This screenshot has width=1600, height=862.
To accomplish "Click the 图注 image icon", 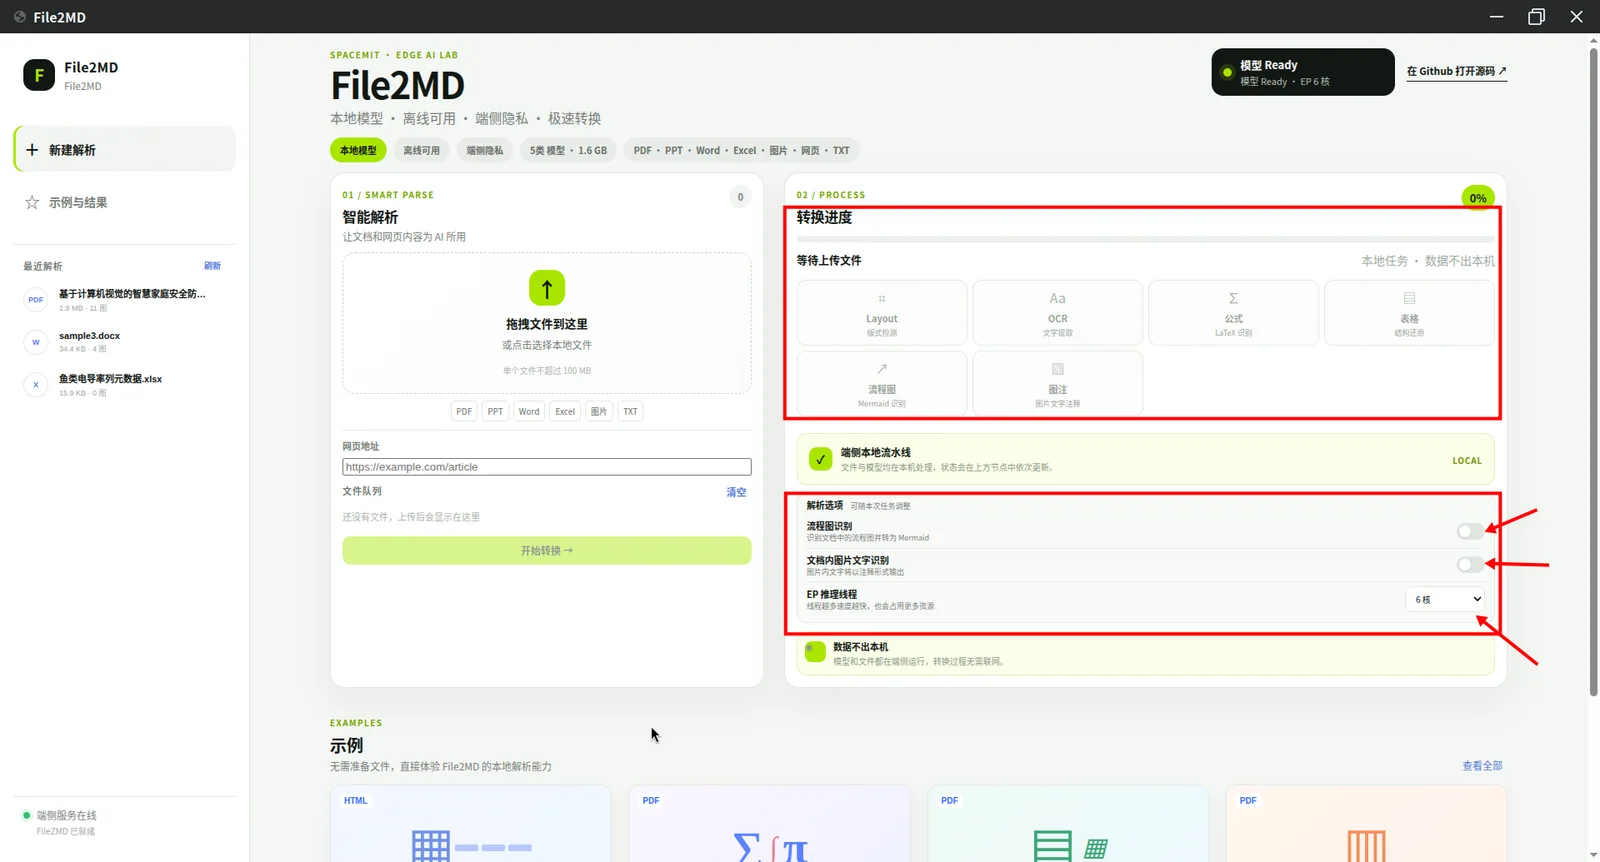I will tap(1058, 369).
